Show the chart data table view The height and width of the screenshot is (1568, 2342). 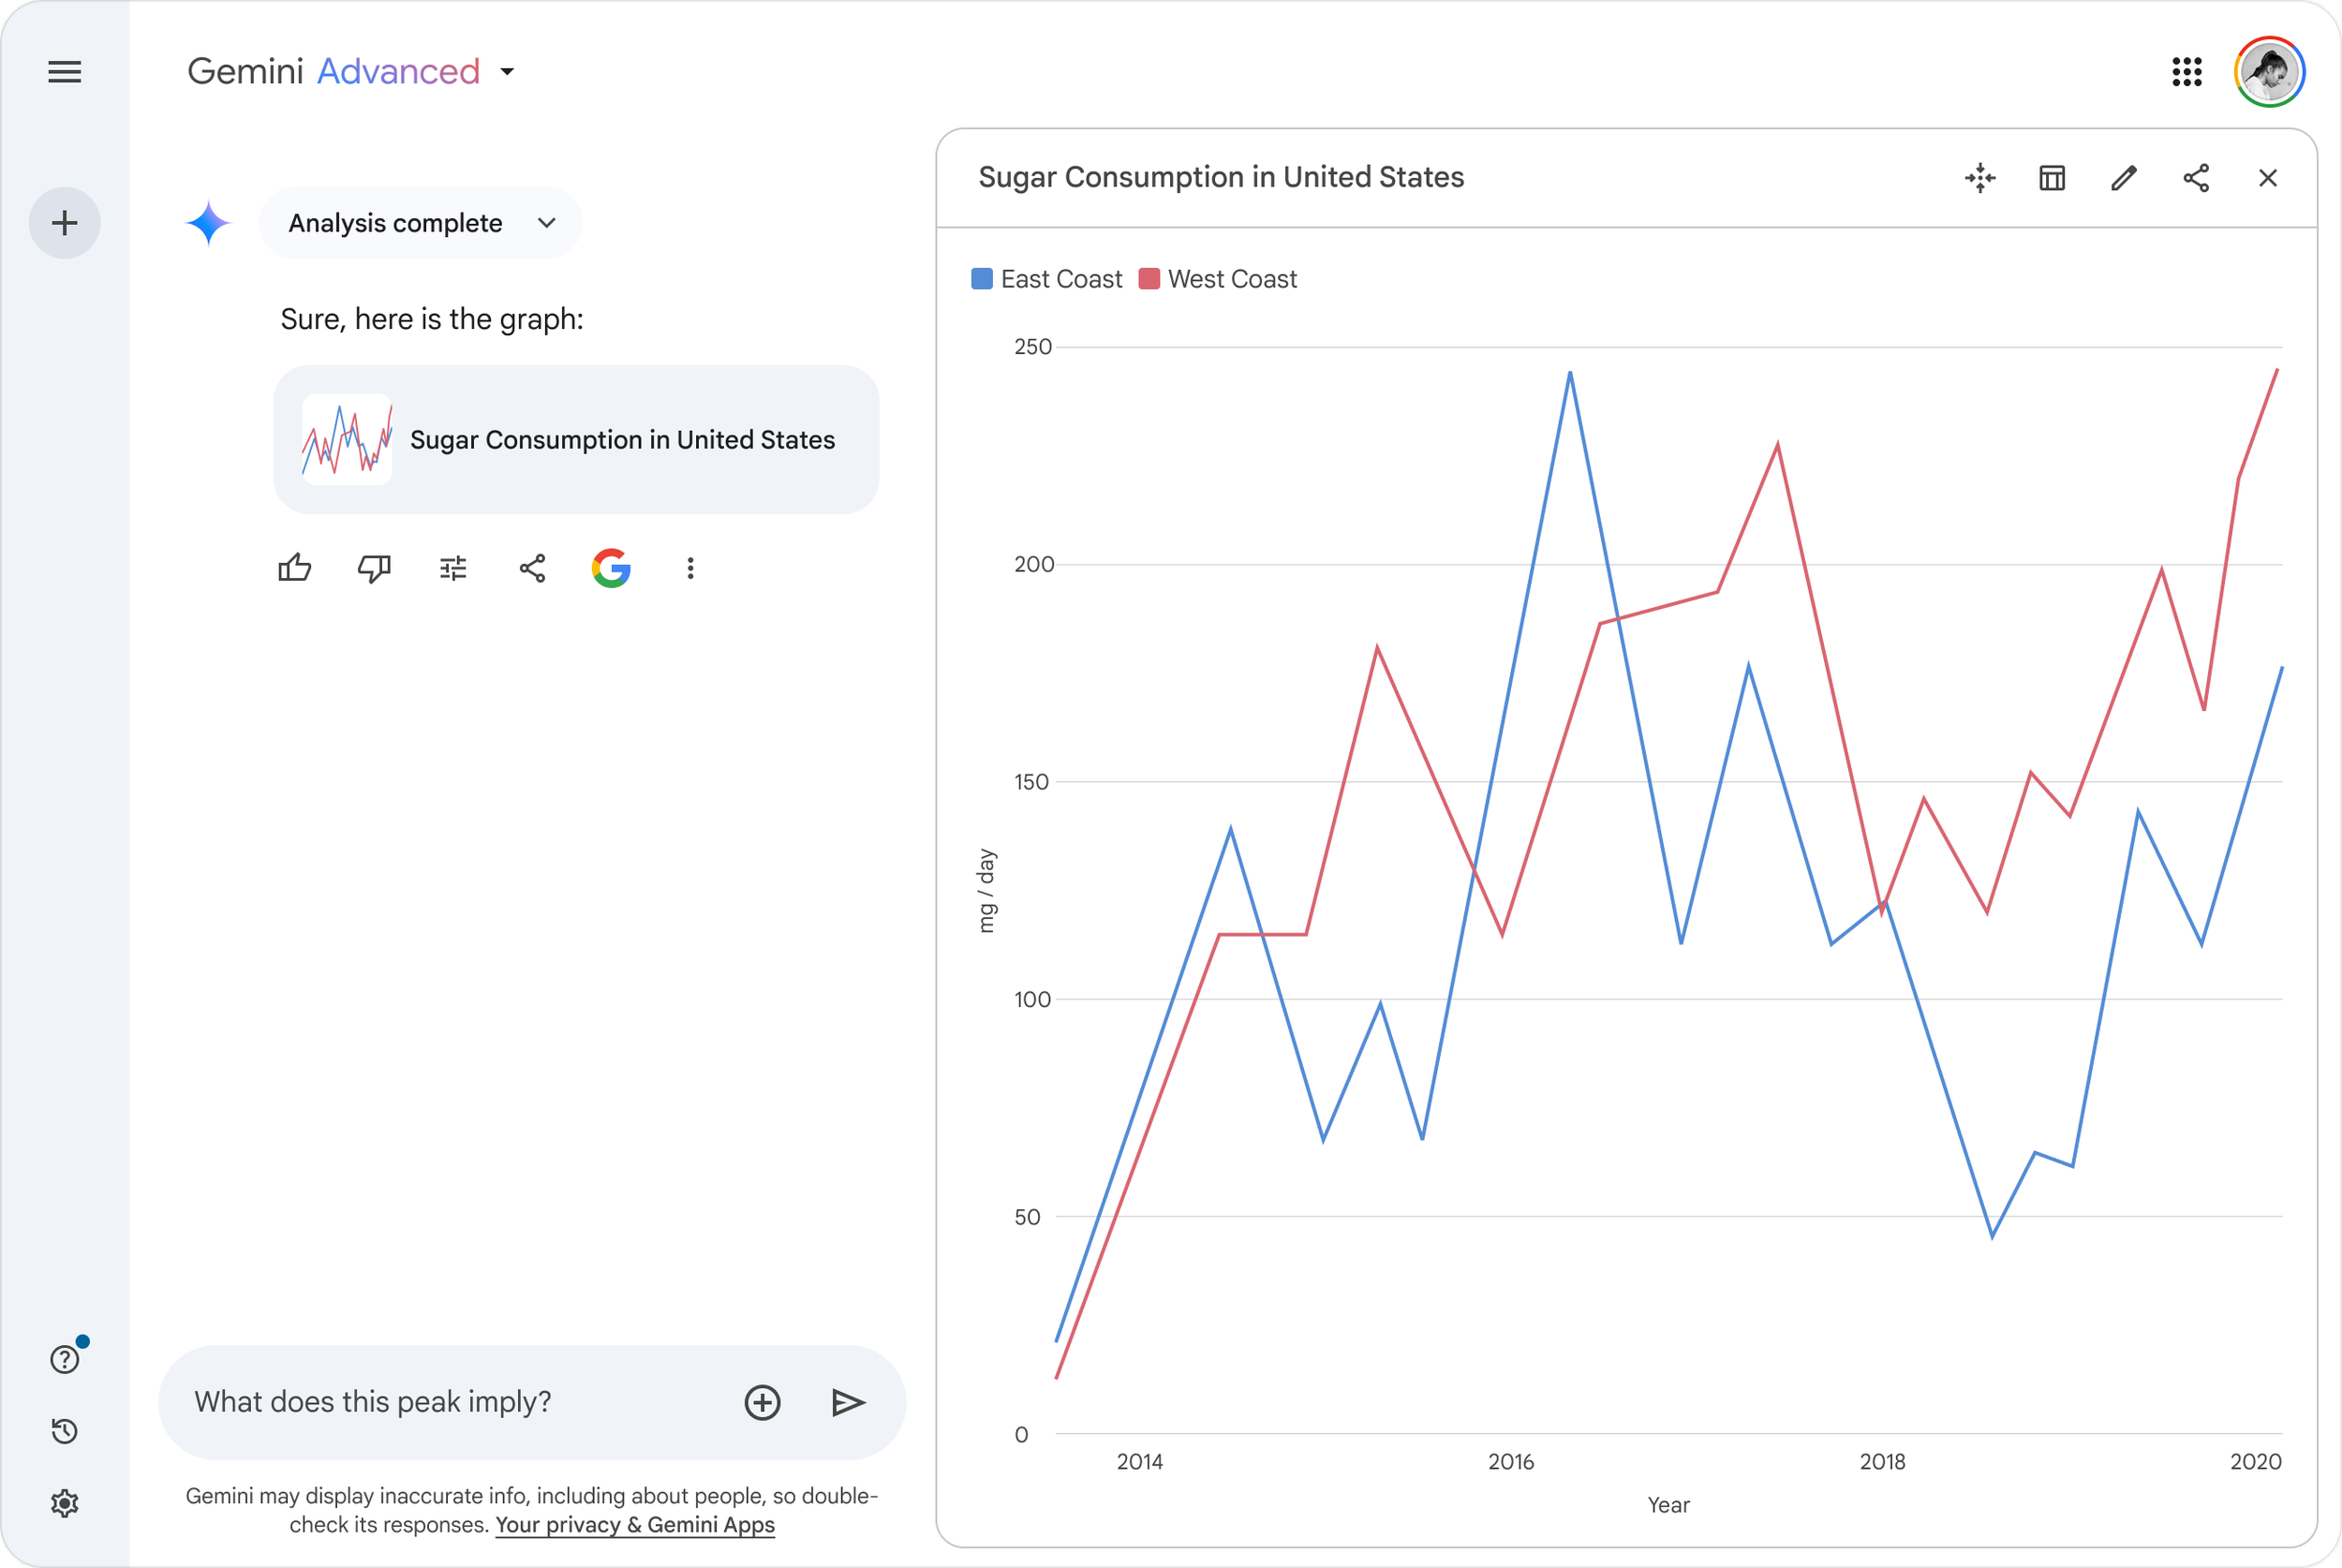coord(2052,178)
